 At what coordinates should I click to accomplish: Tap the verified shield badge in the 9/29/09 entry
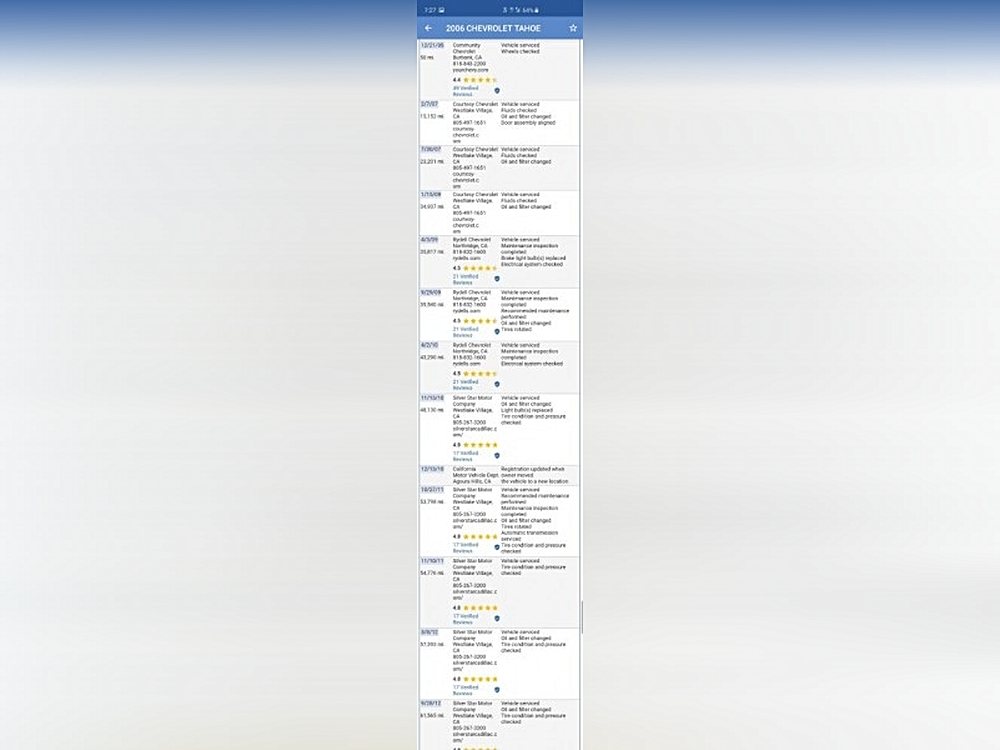tap(497, 331)
